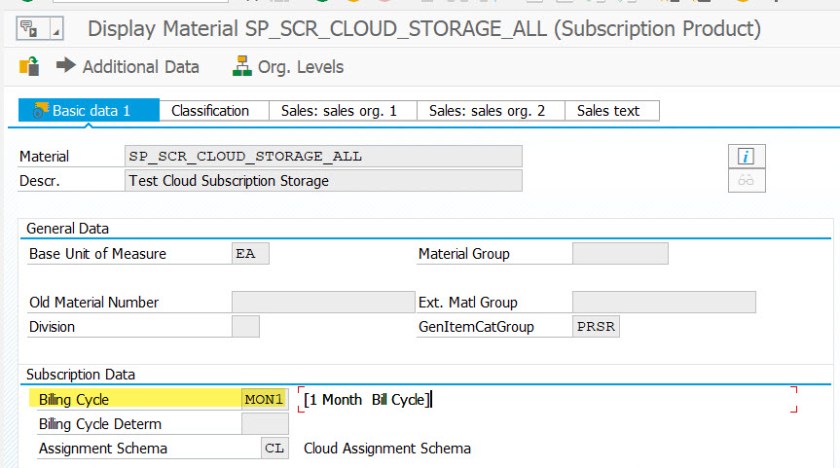Click the other material icon in toolbar
This screenshot has height=468, width=840.
click(x=29, y=67)
